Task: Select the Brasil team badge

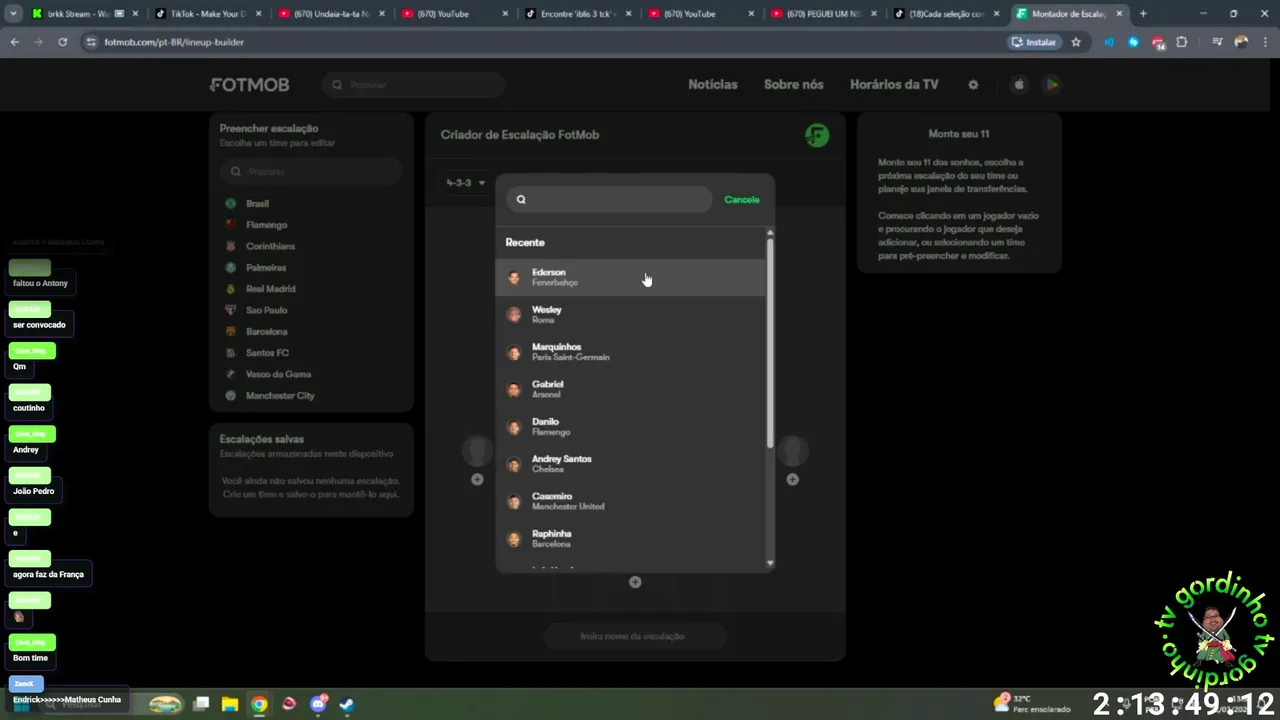Action: point(231,204)
